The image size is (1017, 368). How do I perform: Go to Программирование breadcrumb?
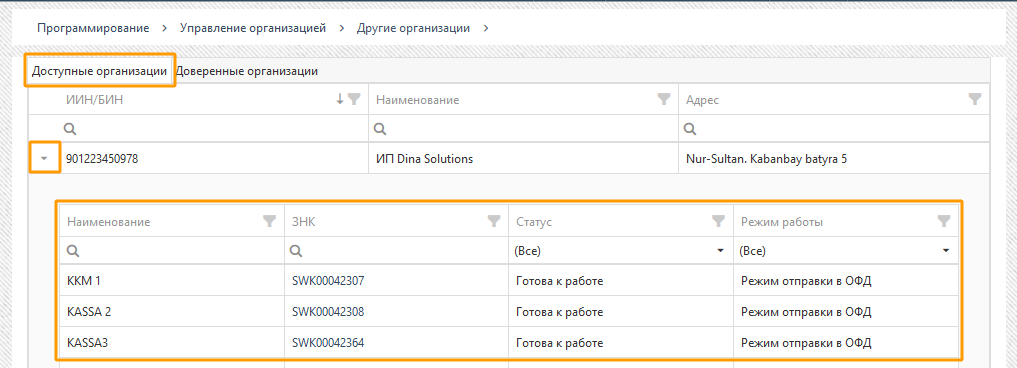93,28
